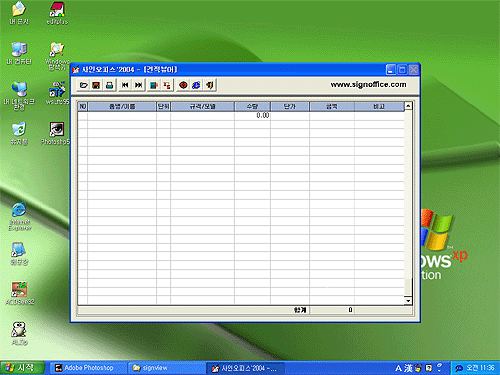
Task: Open www.signoffice.com link
Action: pos(368,85)
